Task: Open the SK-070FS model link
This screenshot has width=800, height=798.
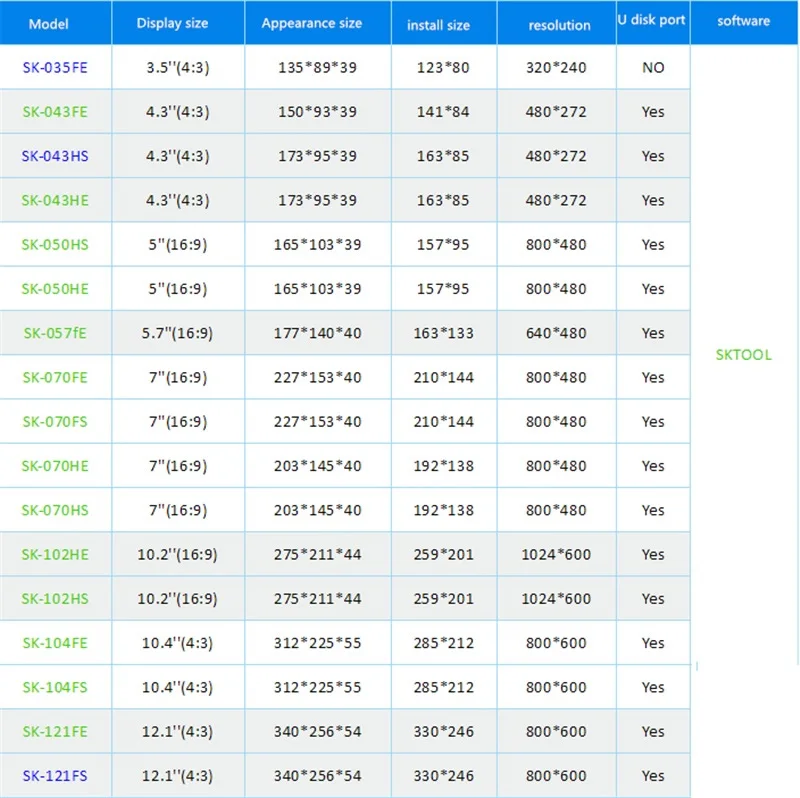Action: click(55, 422)
